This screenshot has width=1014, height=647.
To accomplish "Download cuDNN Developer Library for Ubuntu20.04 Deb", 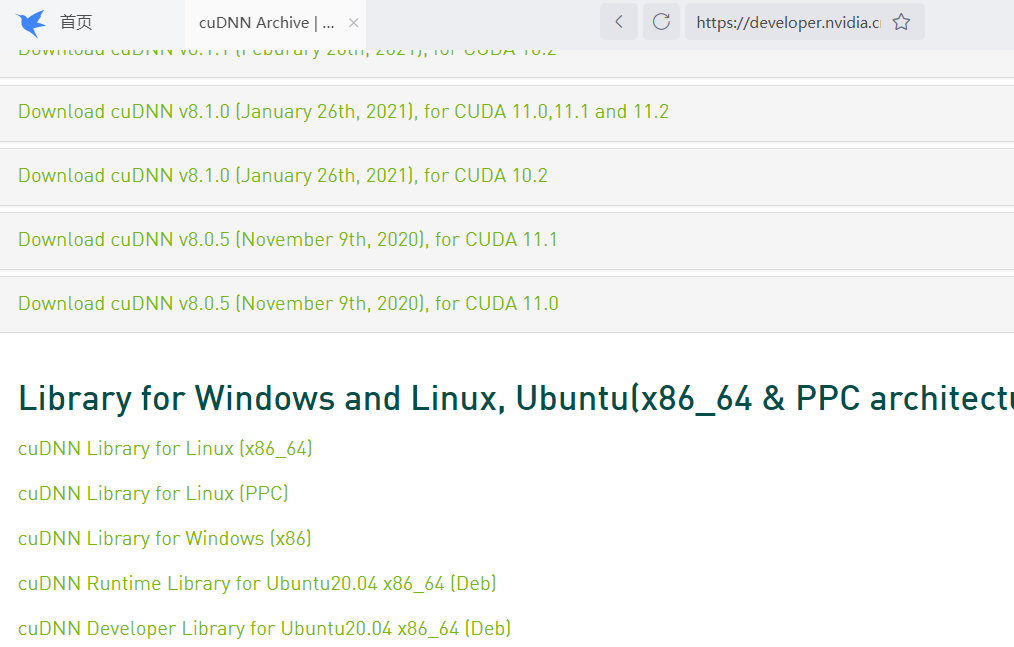I will click(264, 628).
